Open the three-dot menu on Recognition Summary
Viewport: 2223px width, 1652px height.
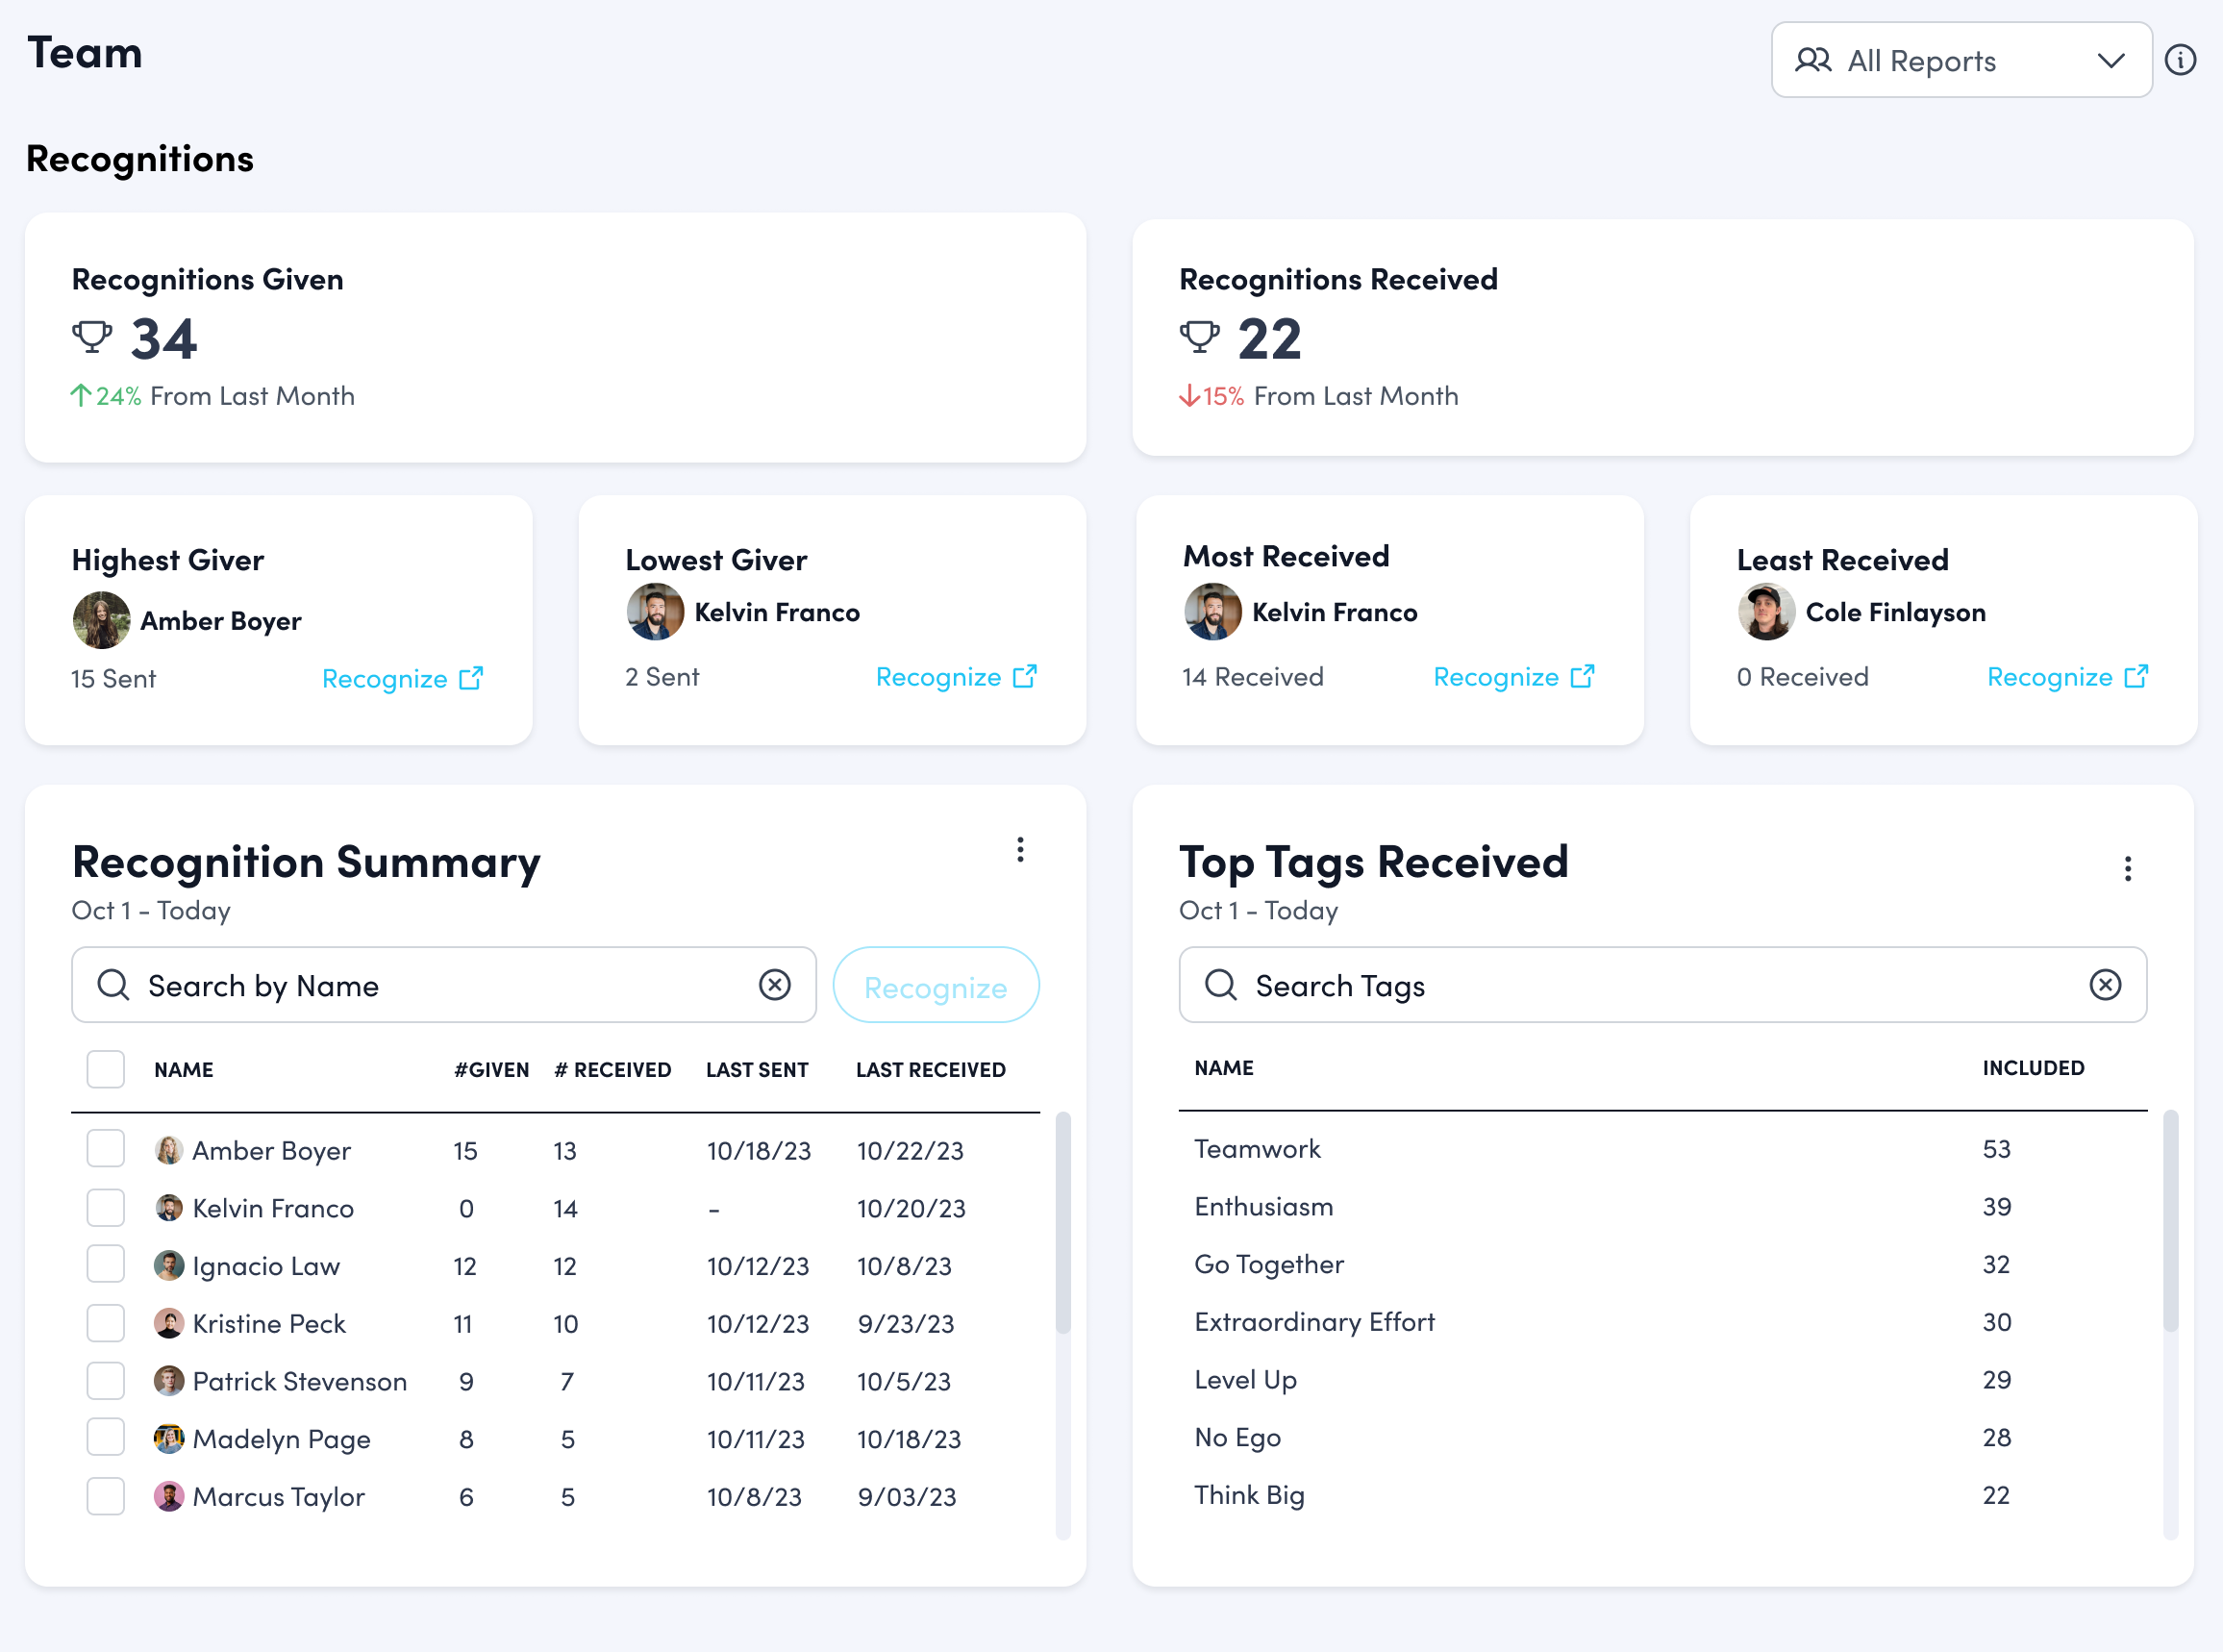1020,850
